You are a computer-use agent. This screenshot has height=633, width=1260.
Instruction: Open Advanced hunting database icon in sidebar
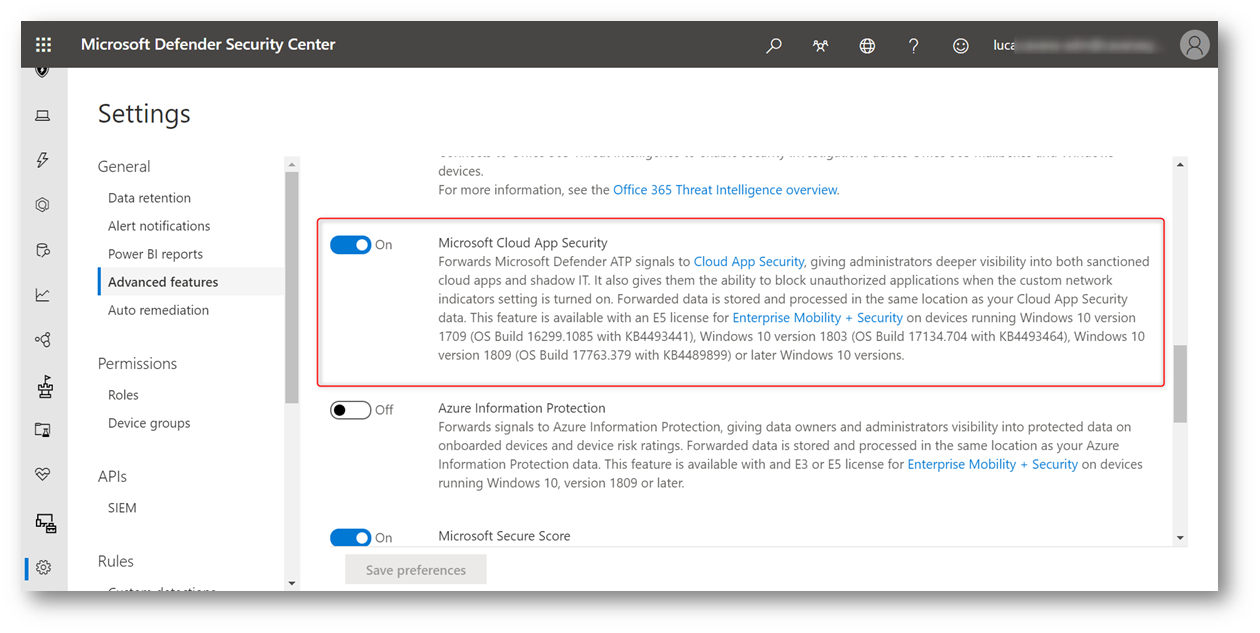(x=43, y=250)
